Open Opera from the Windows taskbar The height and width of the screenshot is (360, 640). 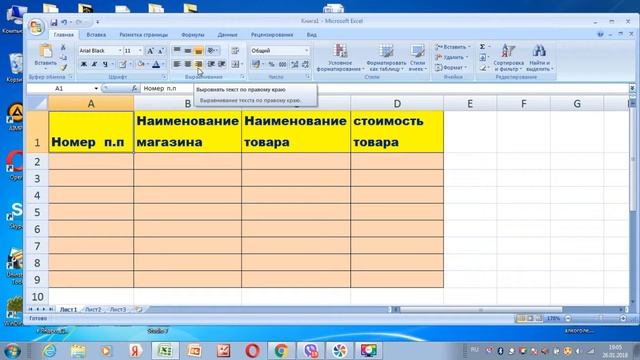pos(252,351)
